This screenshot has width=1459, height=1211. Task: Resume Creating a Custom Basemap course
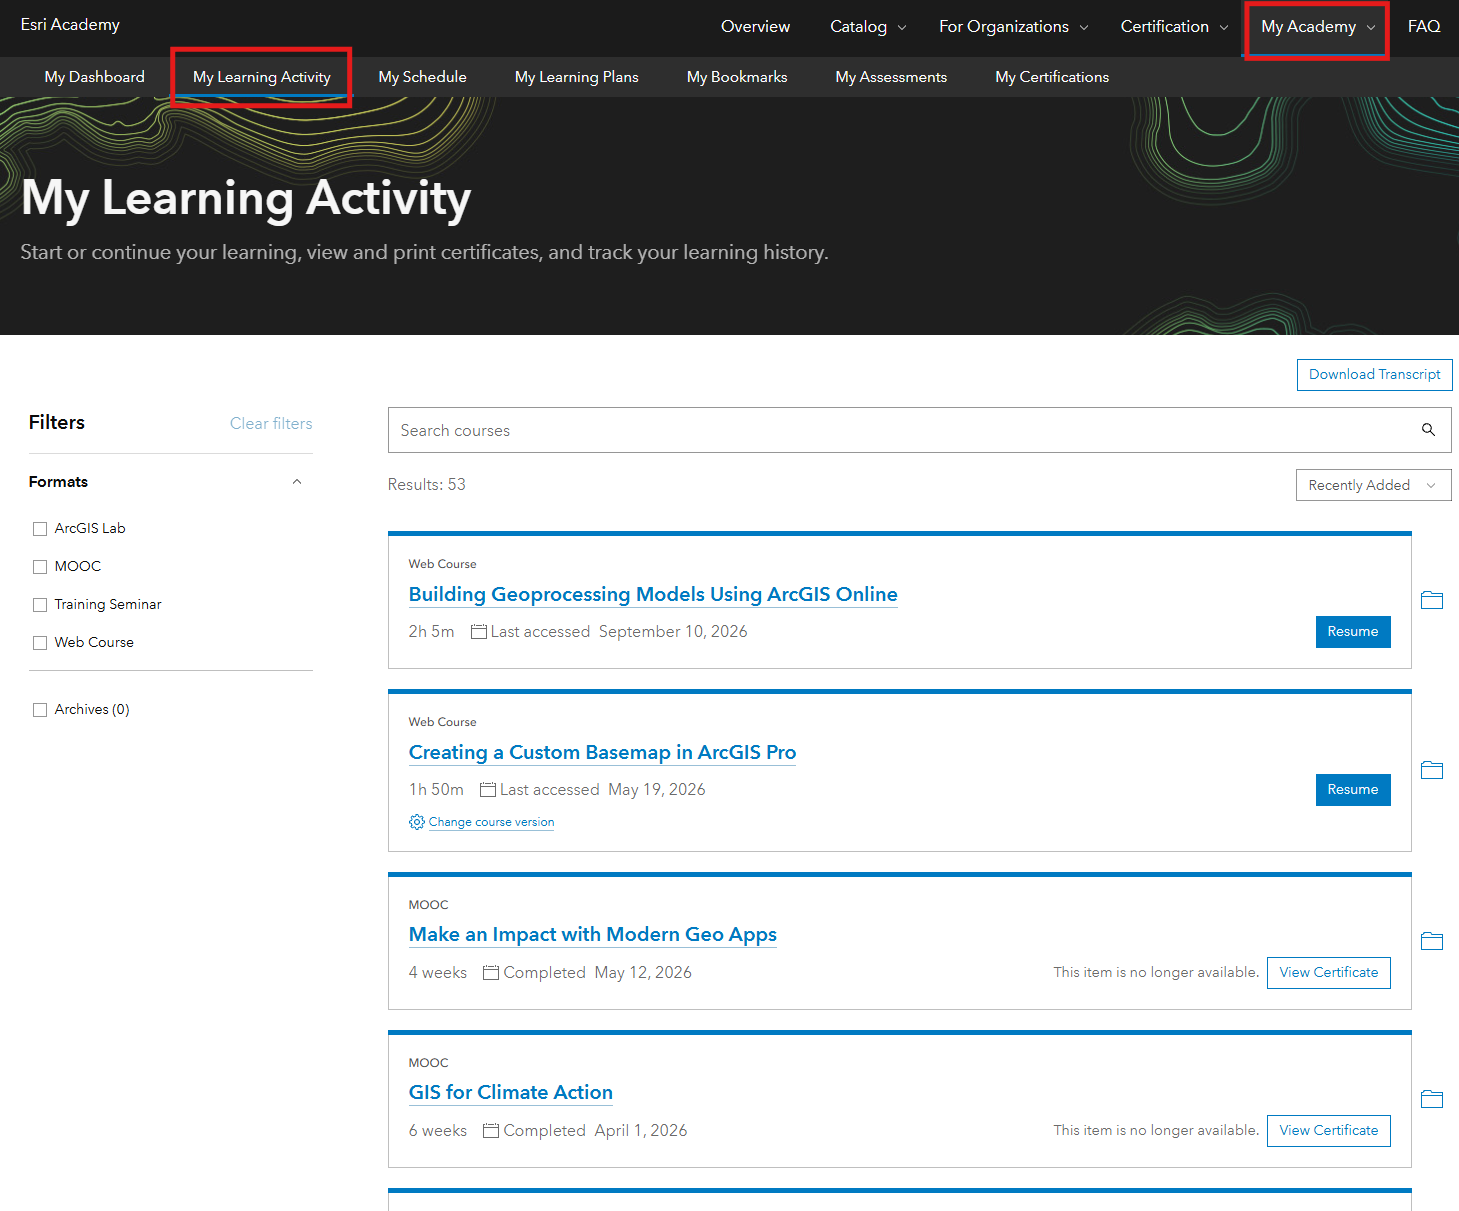tap(1353, 790)
